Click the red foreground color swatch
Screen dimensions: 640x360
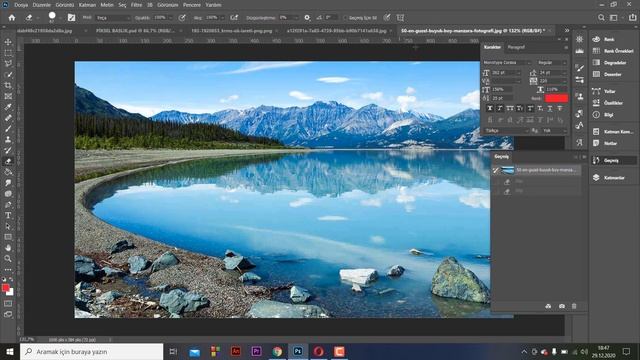click(5, 288)
